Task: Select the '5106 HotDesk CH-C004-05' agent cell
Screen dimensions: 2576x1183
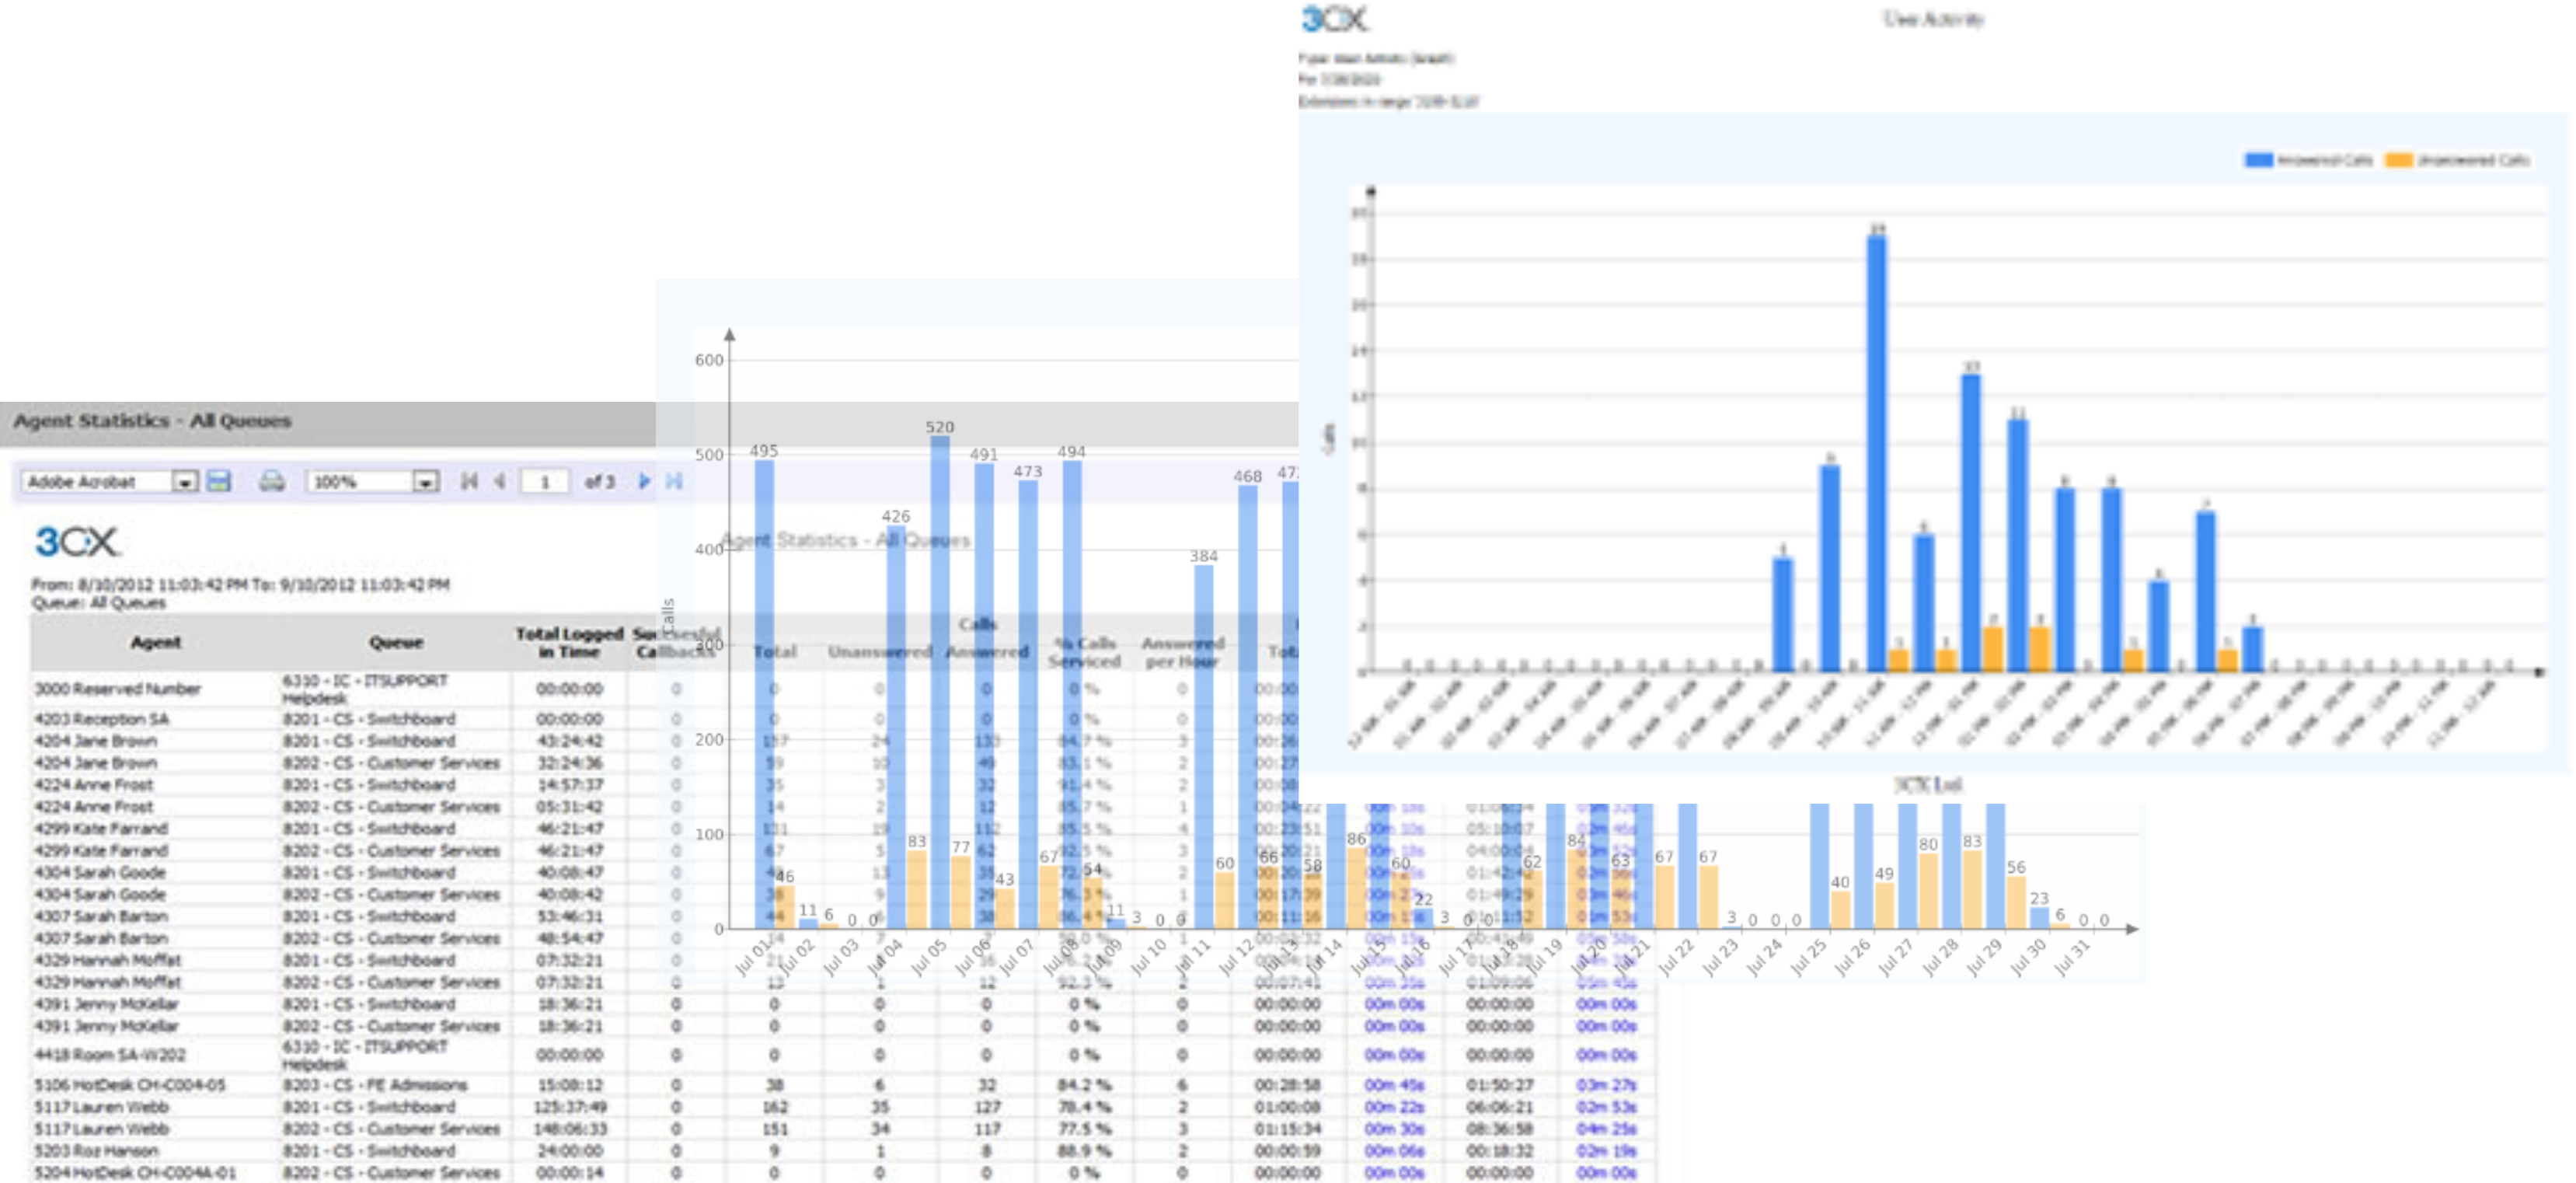Action: click(130, 1085)
